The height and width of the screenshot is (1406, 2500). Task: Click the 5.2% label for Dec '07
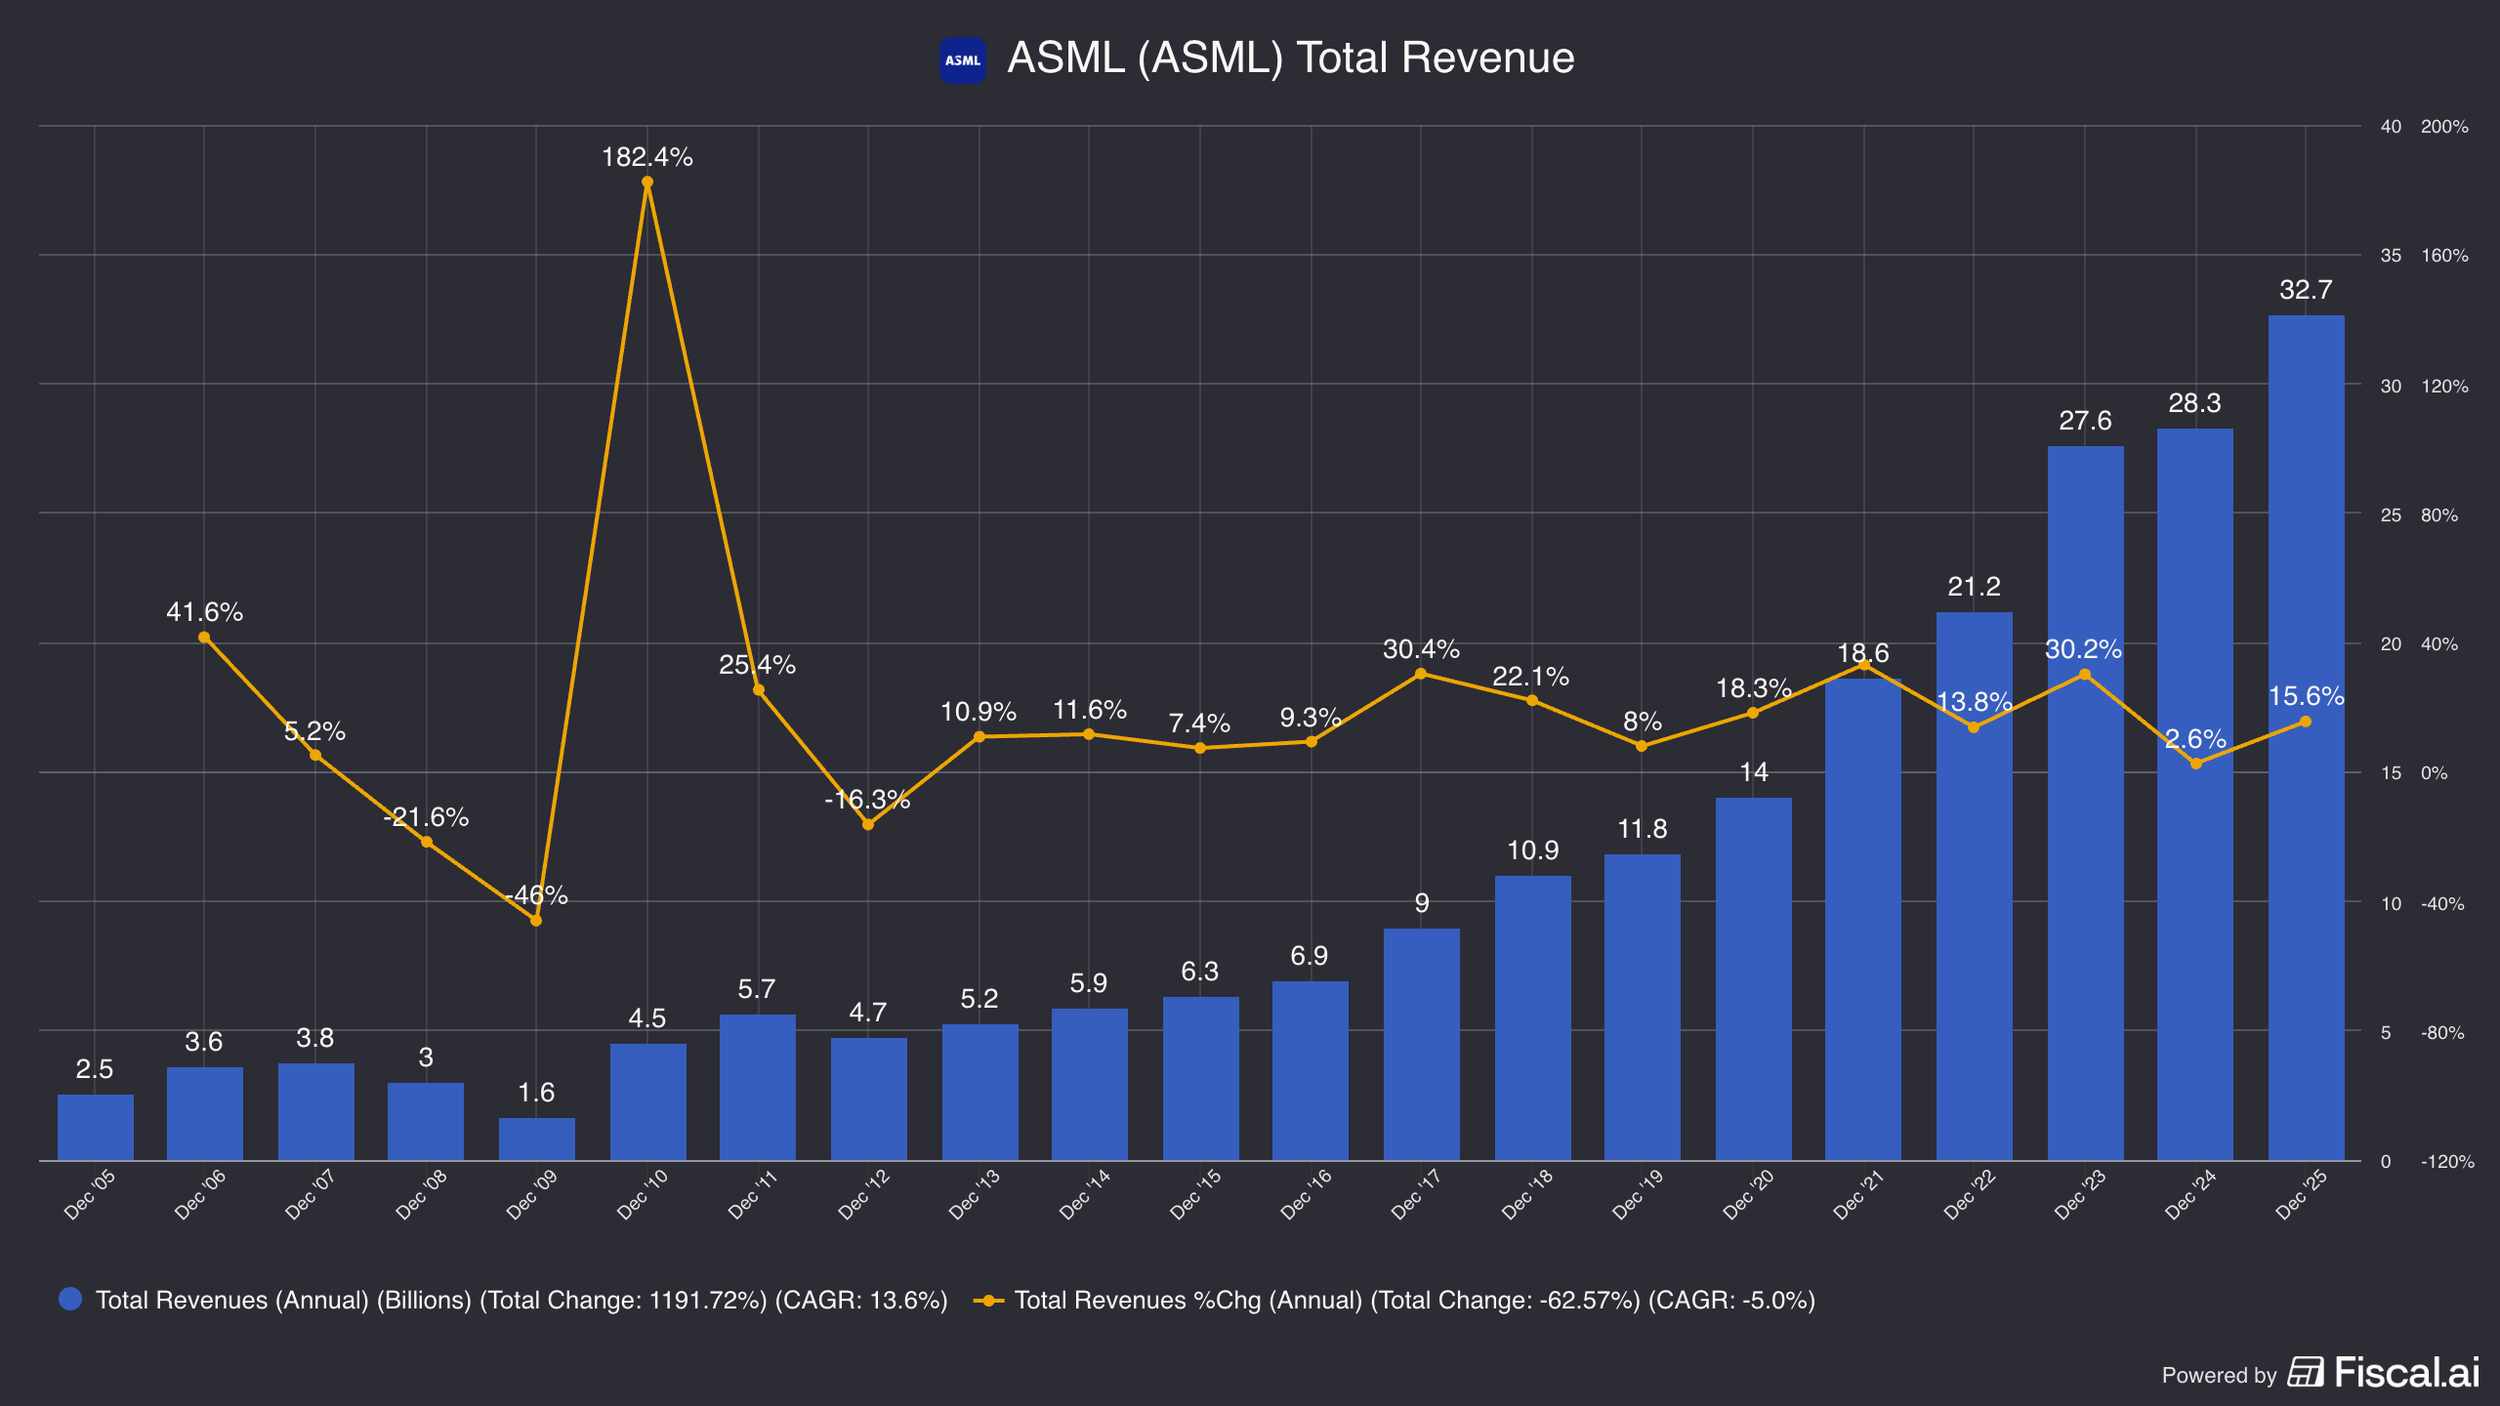(315, 731)
